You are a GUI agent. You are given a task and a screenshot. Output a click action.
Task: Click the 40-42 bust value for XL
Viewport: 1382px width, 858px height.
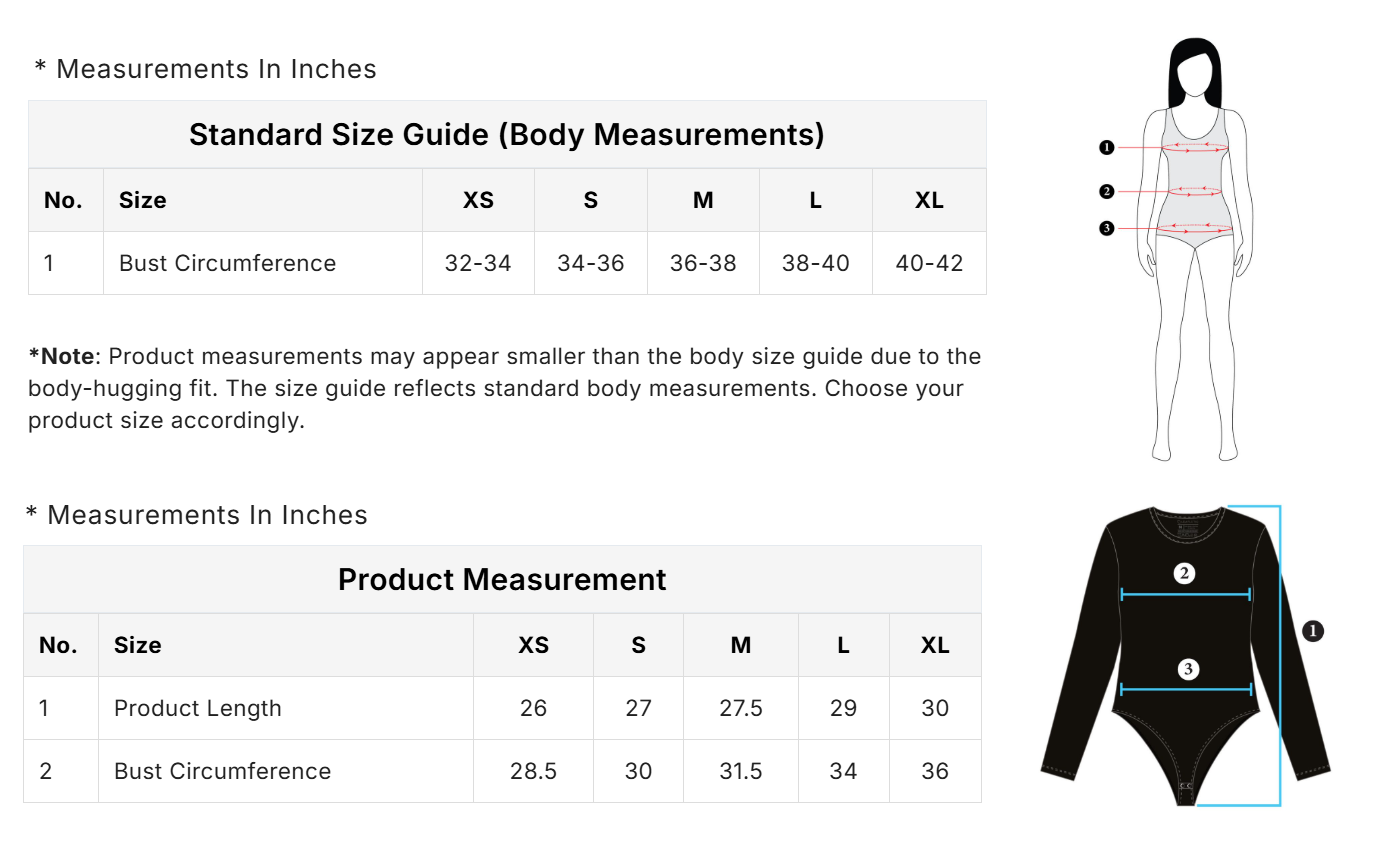point(929,263)
